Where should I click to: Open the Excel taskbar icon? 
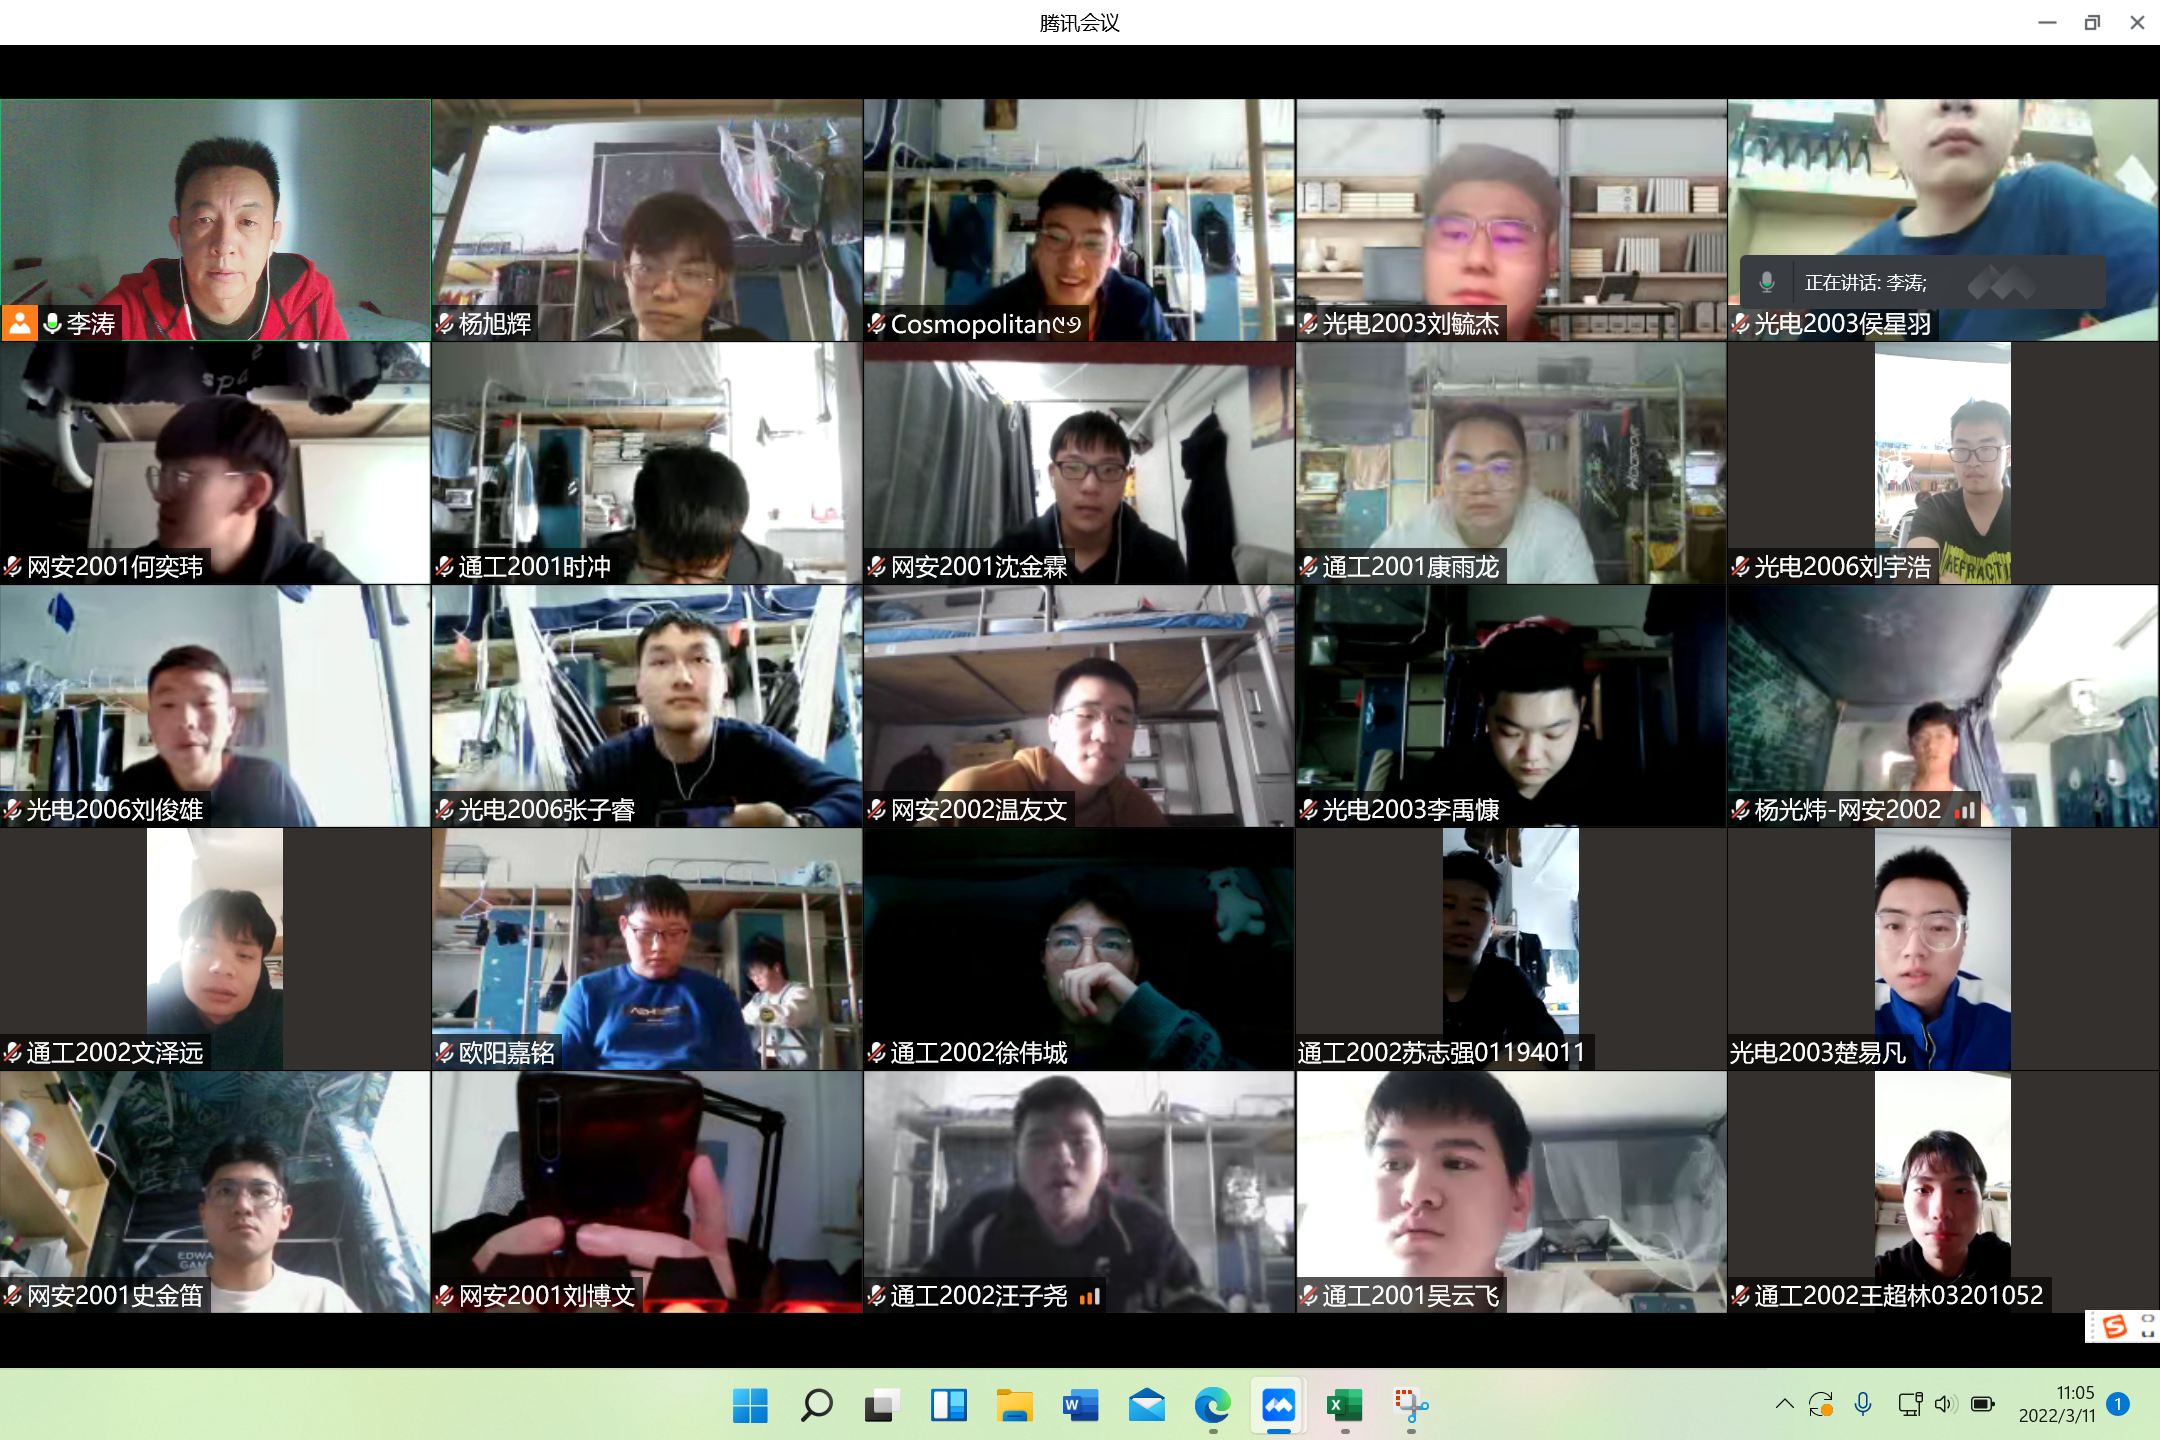pos(1344,1405)
